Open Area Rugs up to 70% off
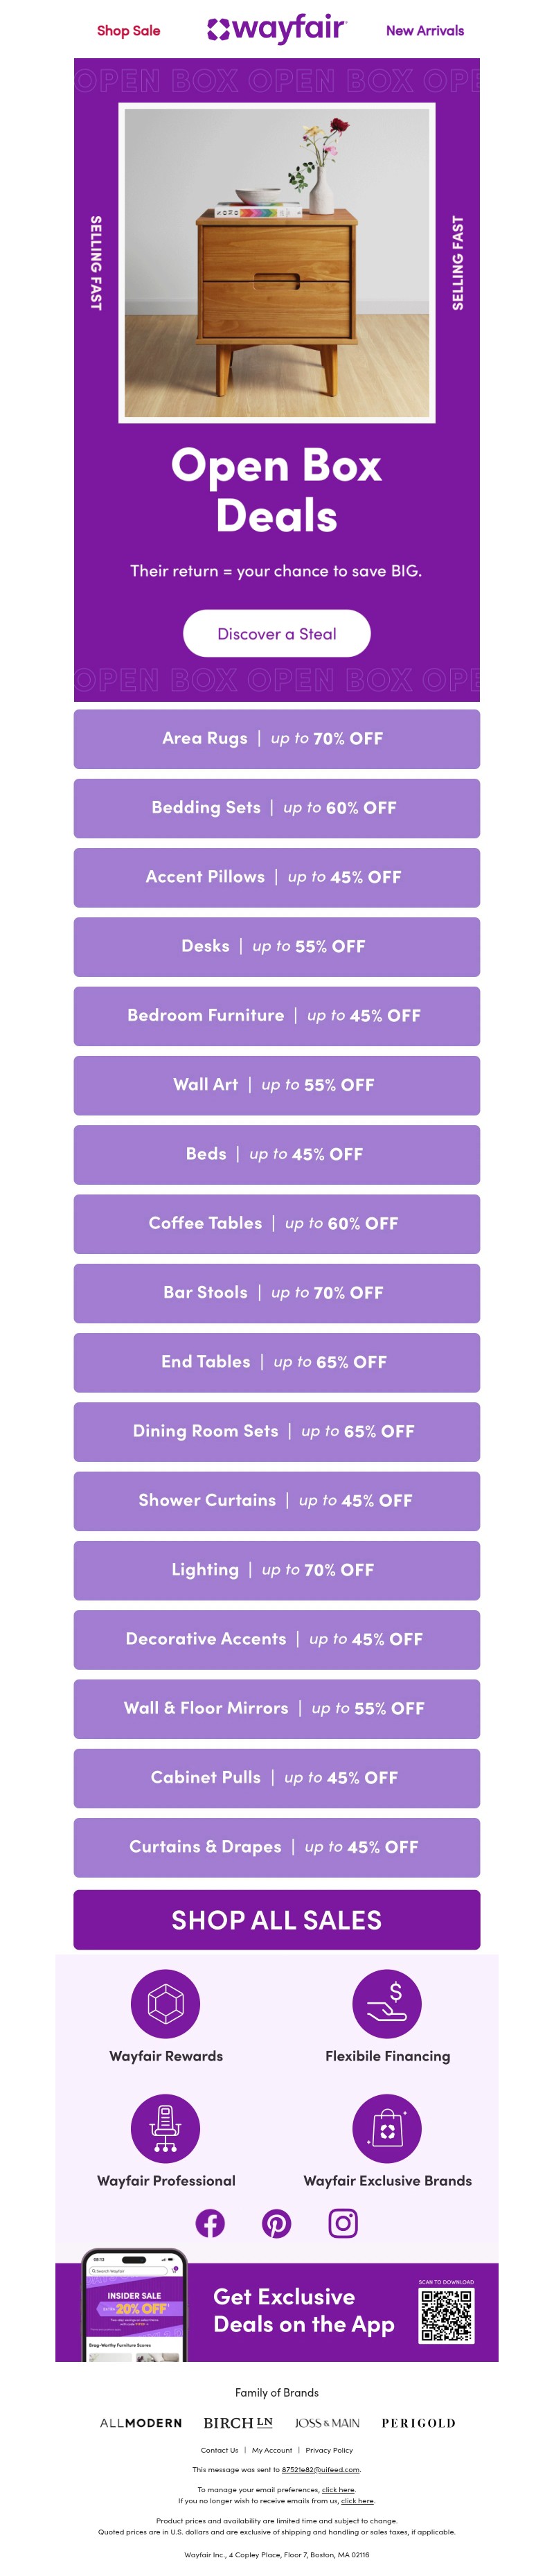Screen dimensions: 554x2576 (277, 739)
